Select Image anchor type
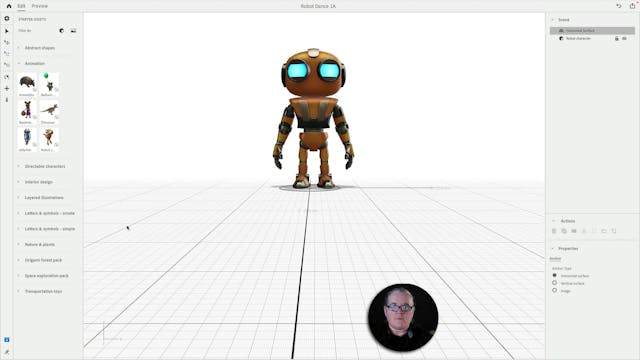 (554, 290)
